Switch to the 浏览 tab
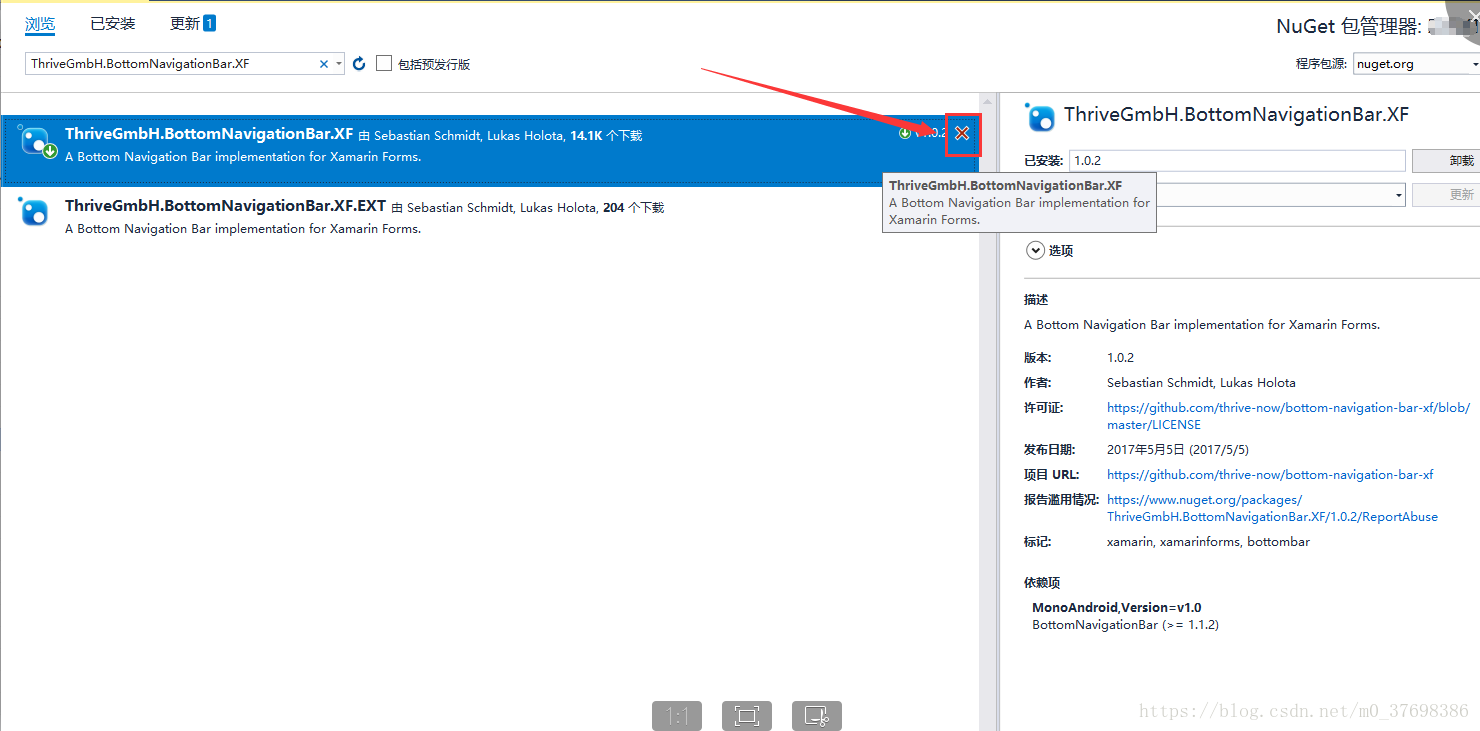Image resolution: width=1480 pixels, height=731 pixels. [x=40, y=24]
